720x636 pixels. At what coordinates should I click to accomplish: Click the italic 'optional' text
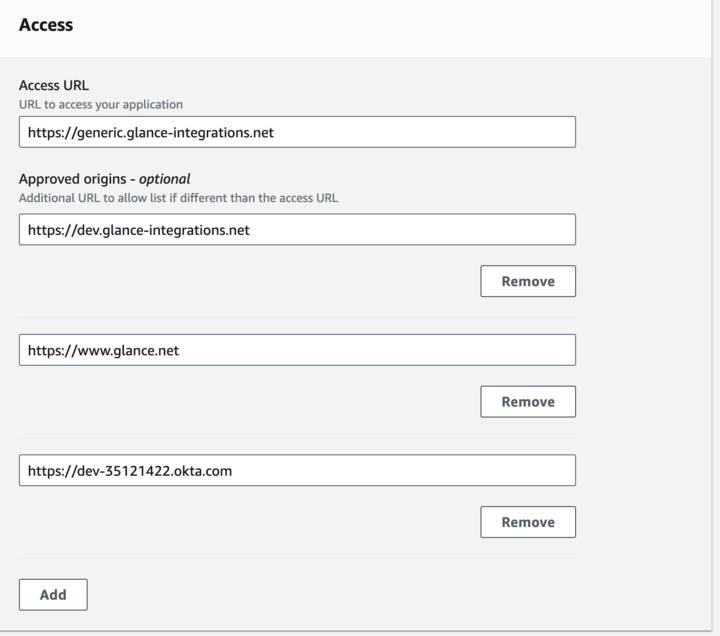pyautogui.click(x=164, y=179)
